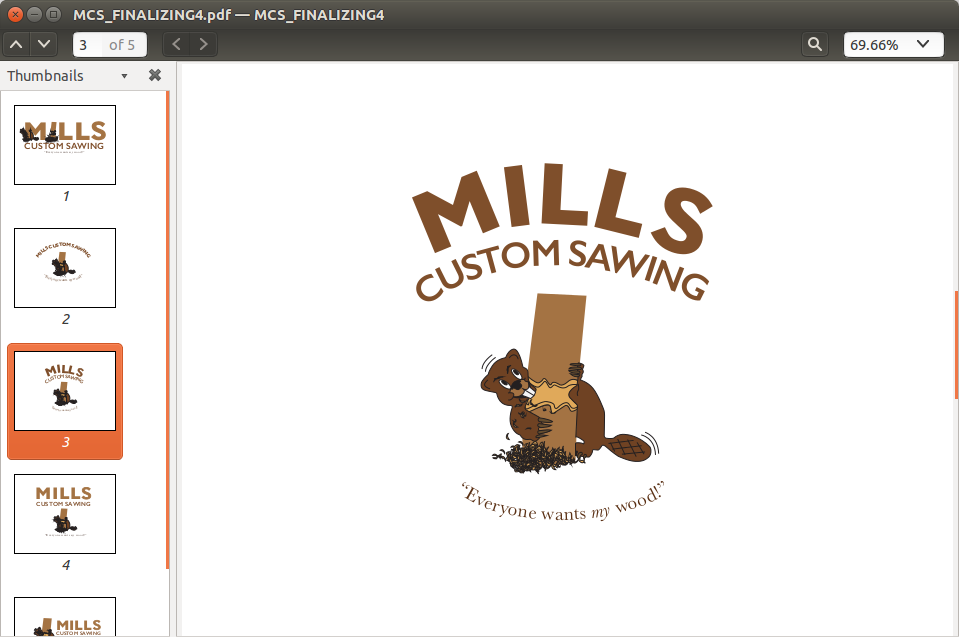Close the document viewer window
The image size is (959, 637).
tap(17, 14)
